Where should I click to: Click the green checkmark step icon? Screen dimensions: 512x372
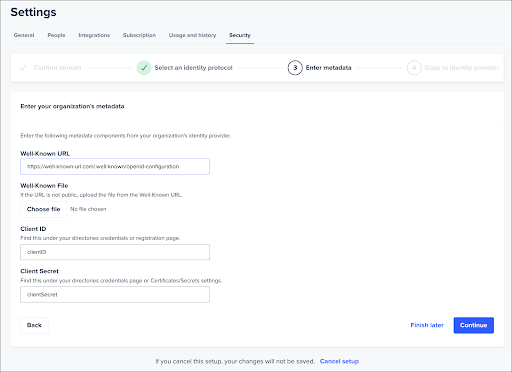click(144, 68)
